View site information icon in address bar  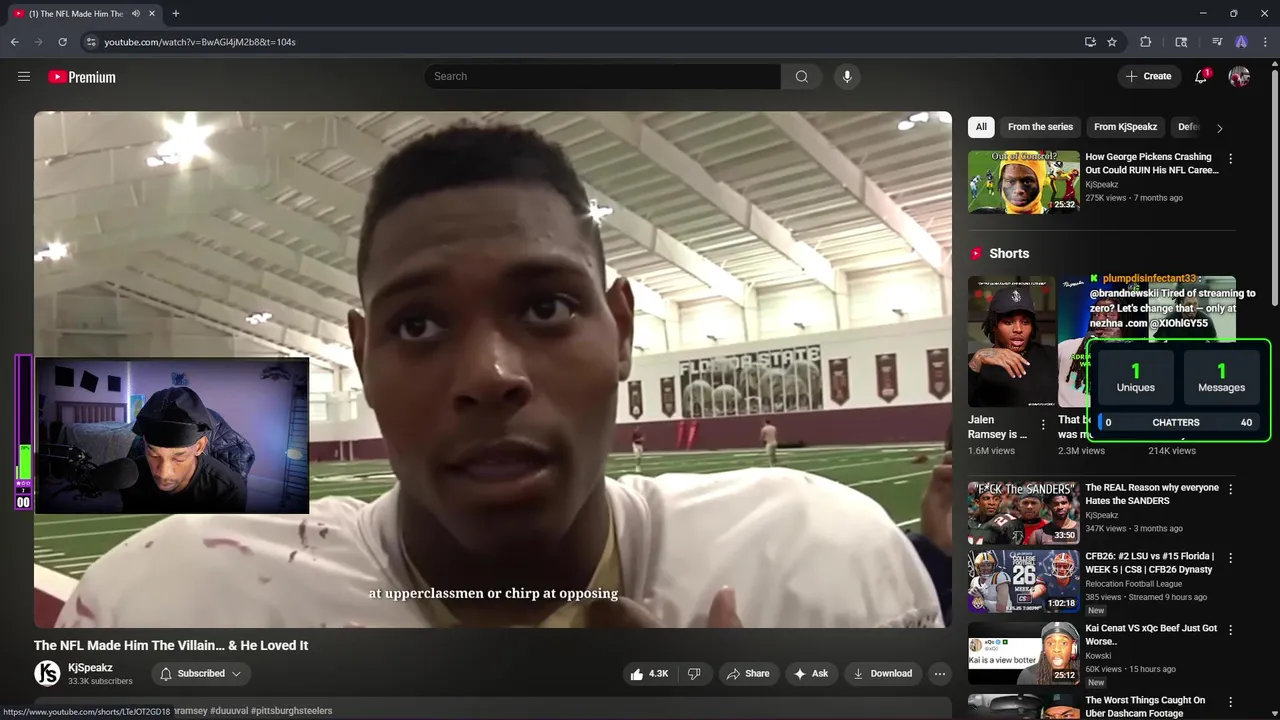[91, 42]
